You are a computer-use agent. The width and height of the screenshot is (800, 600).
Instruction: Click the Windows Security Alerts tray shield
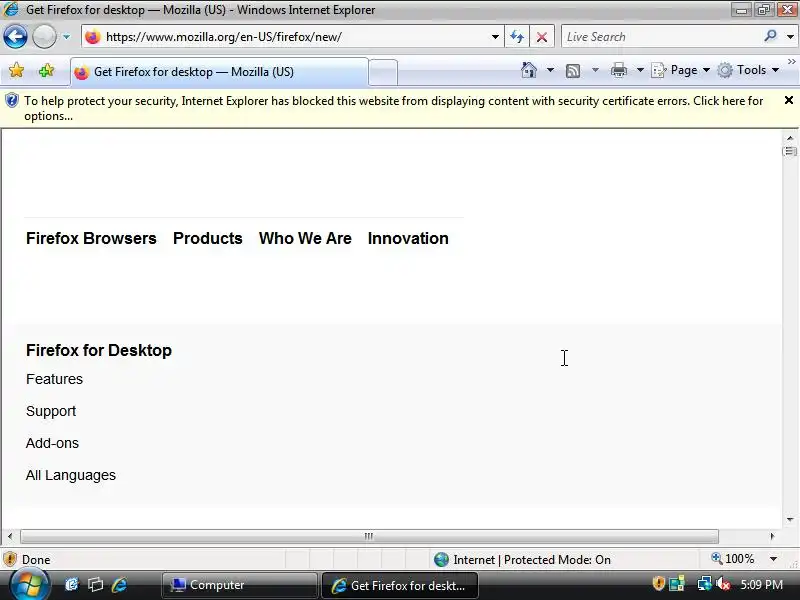(x=658, y=583)
